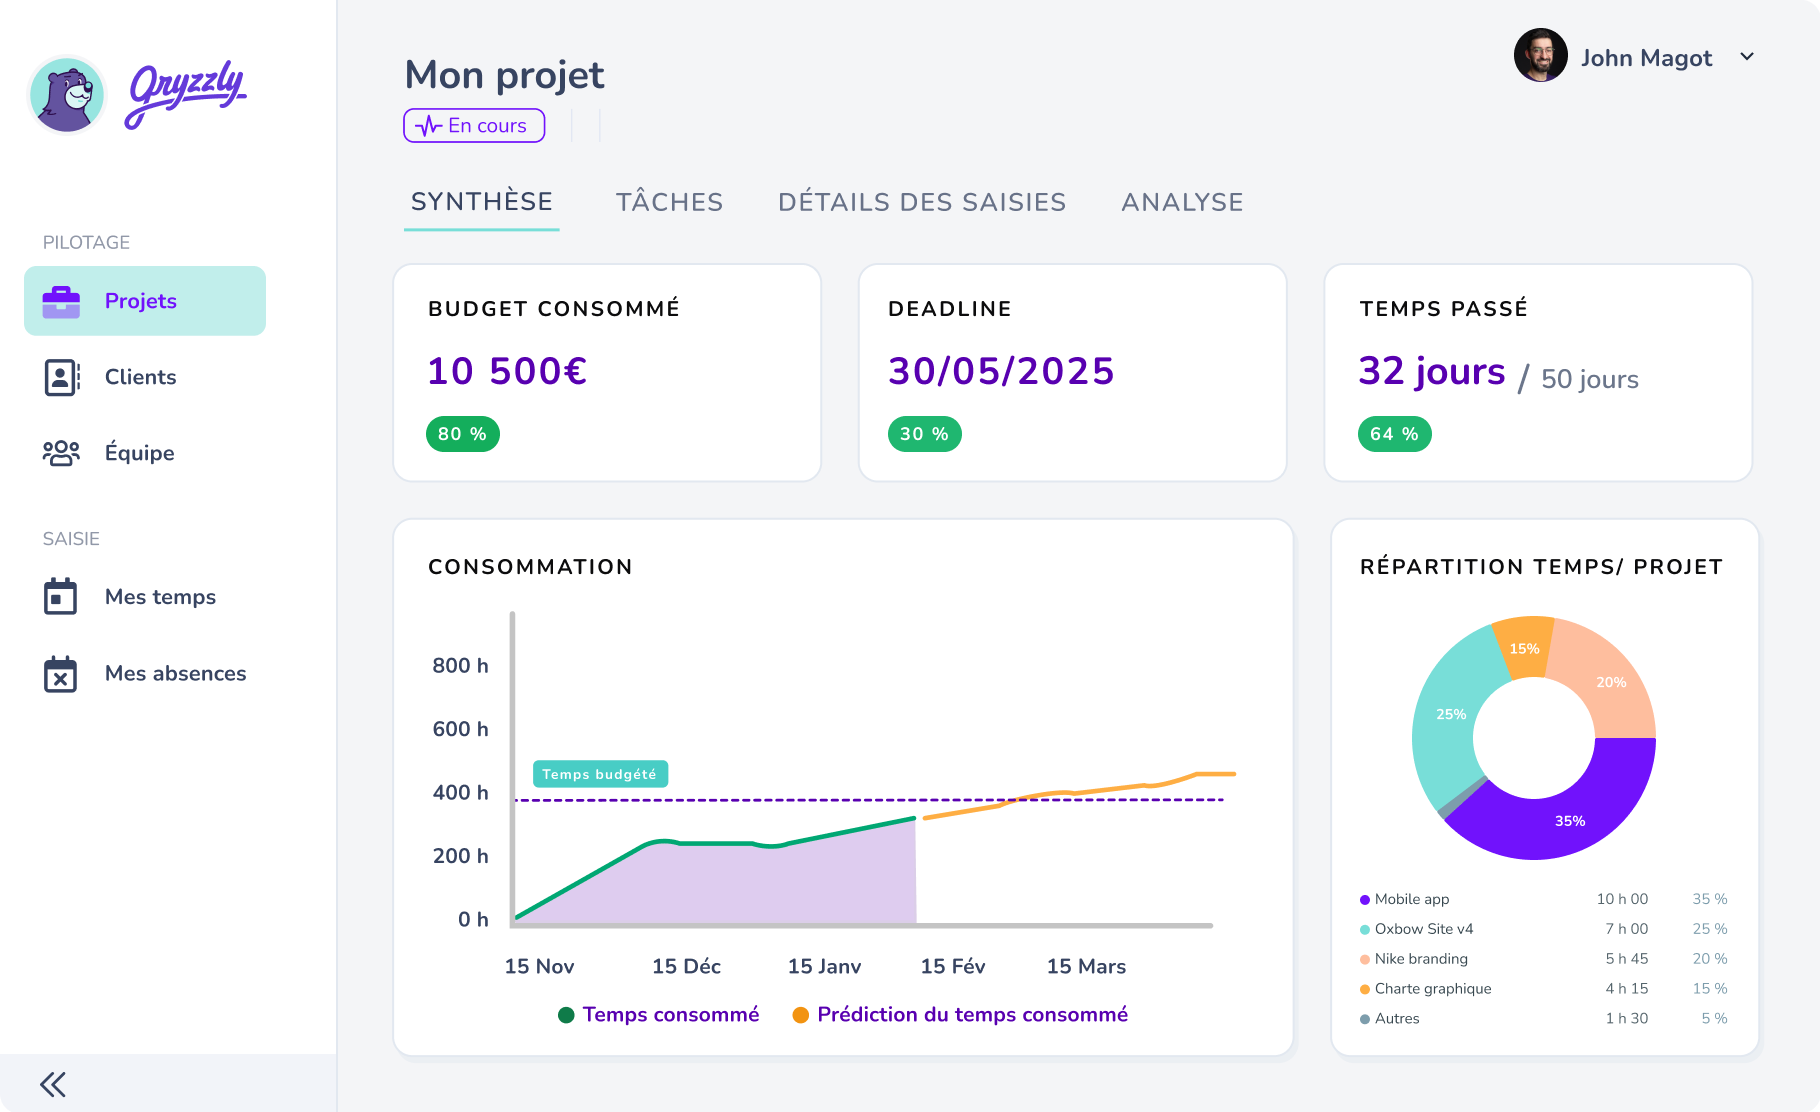Select the Mes temps calendar icon
The image size is (1820, 1112).
[x=60, y=596]
